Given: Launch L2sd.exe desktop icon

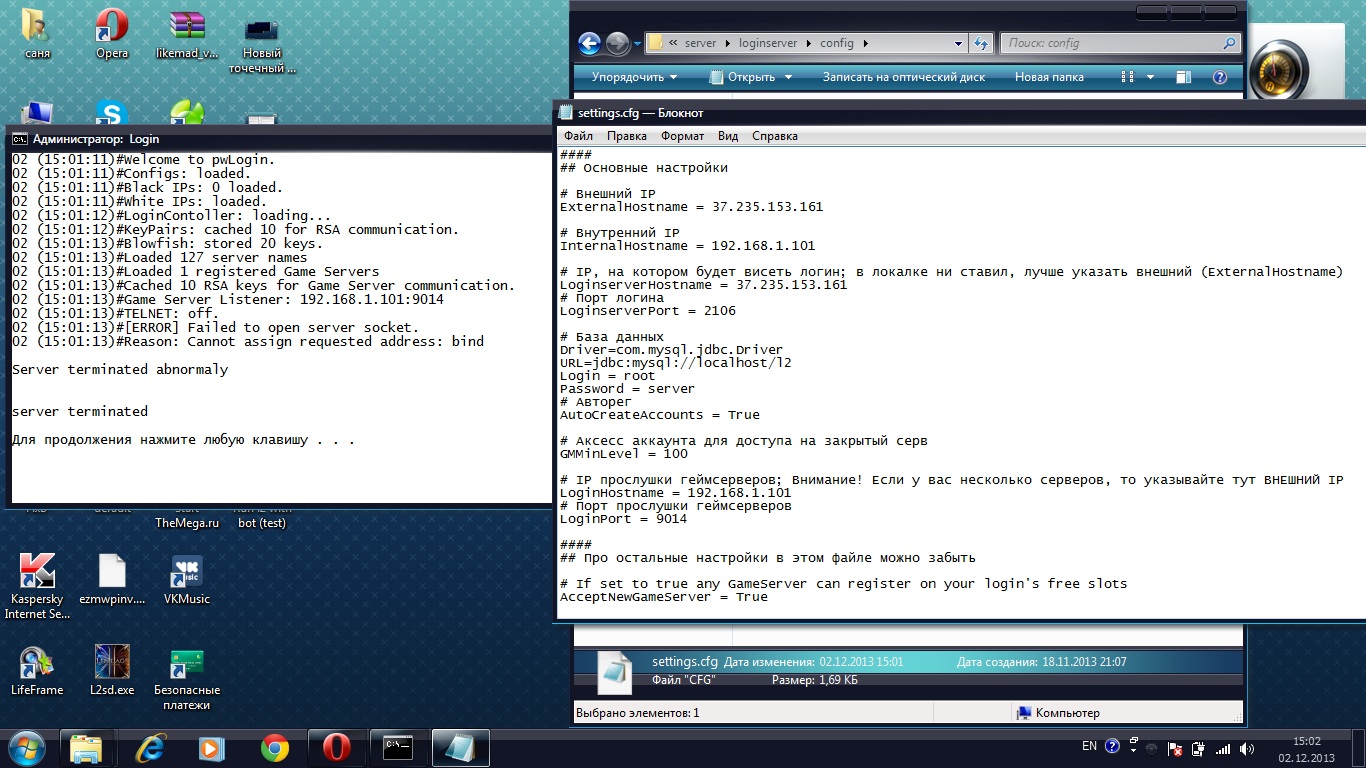Looking at the screenshot, I should [x=112, y=671].
